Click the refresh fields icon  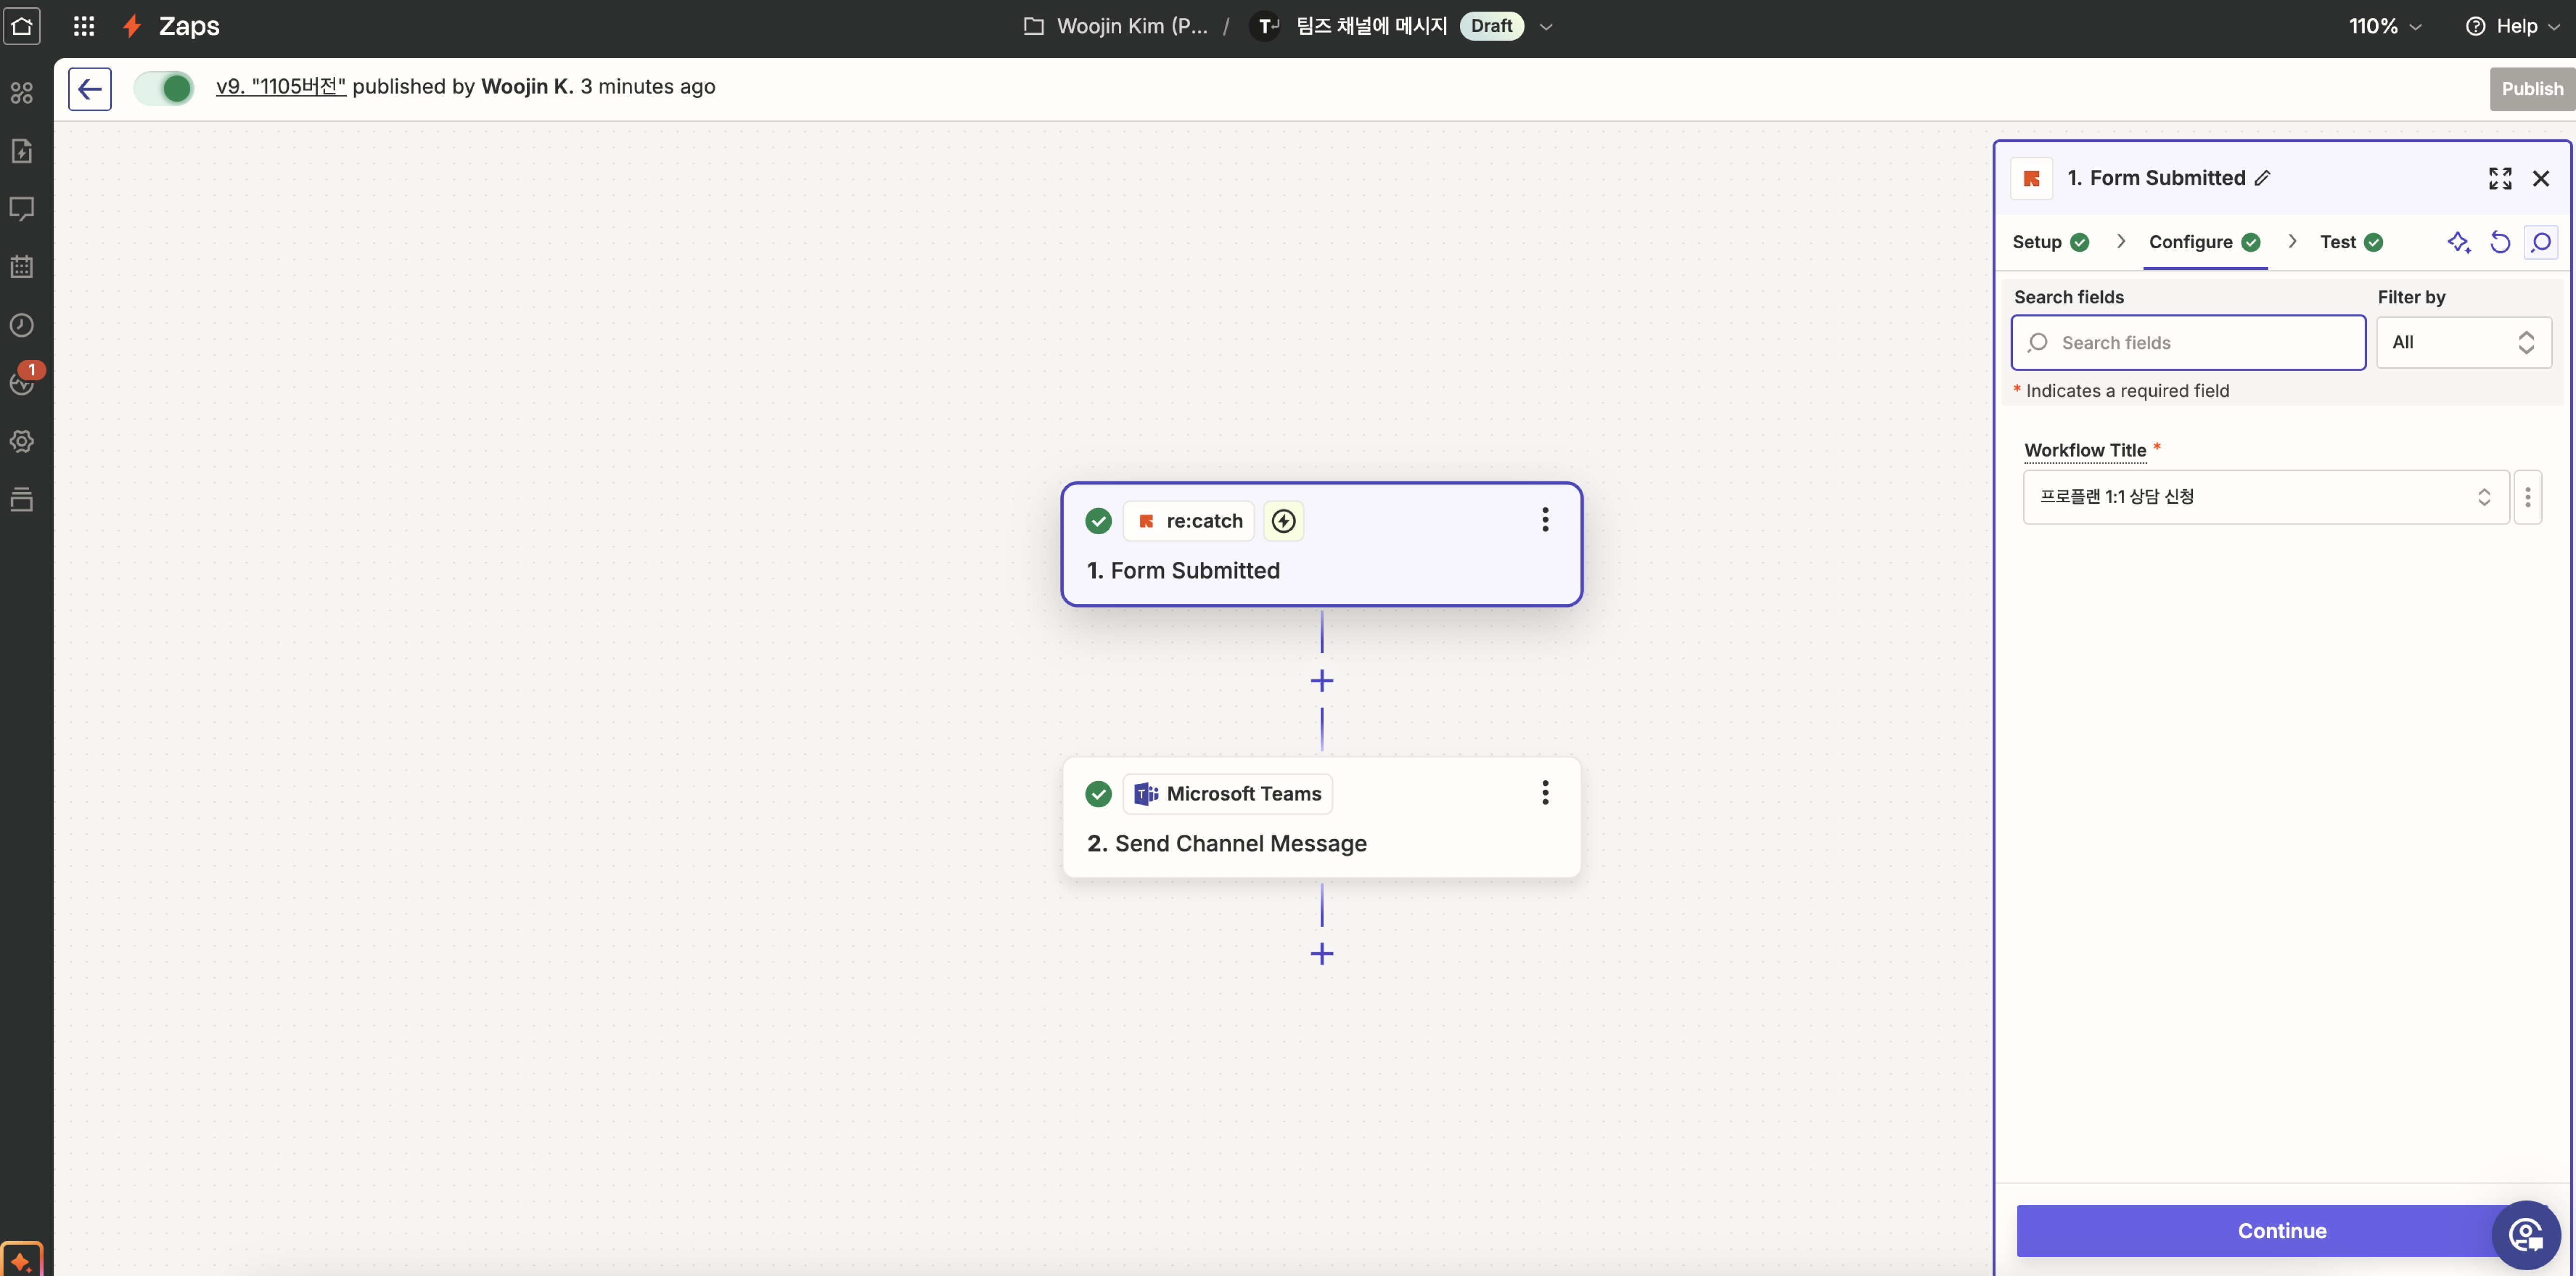click(2499, 242)
